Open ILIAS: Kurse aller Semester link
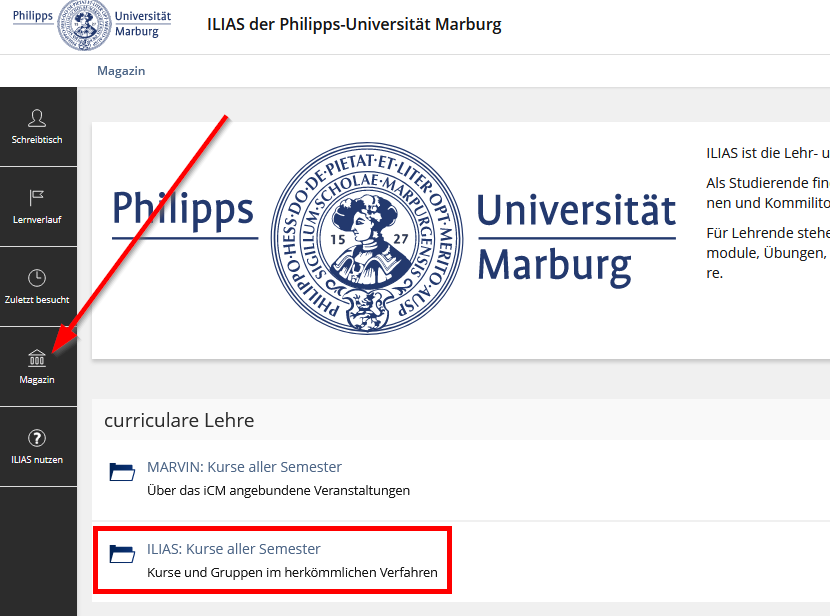830x616 pixels. [233, 549]
